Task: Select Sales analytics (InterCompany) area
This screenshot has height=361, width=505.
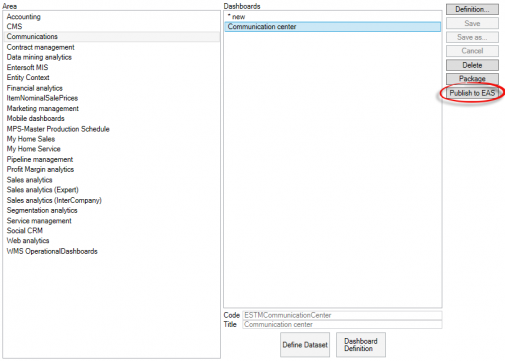Action: tap(112, 200)
